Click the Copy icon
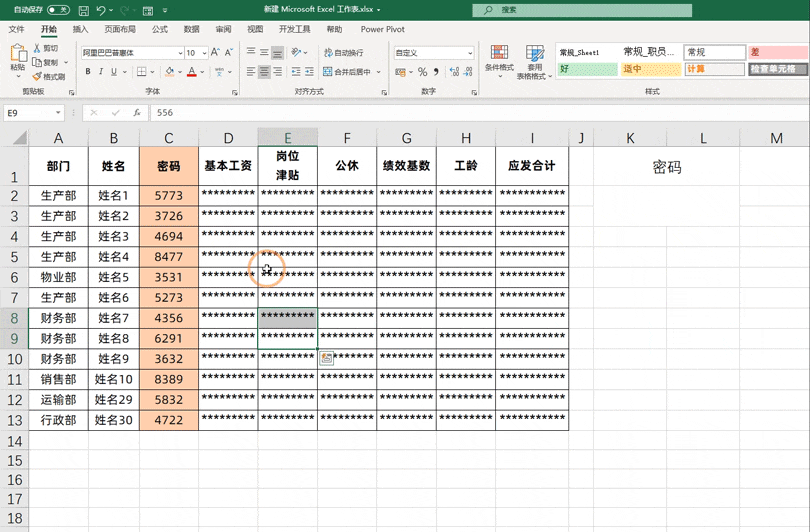This screenshot has height=532, width=810. point(37,62)
